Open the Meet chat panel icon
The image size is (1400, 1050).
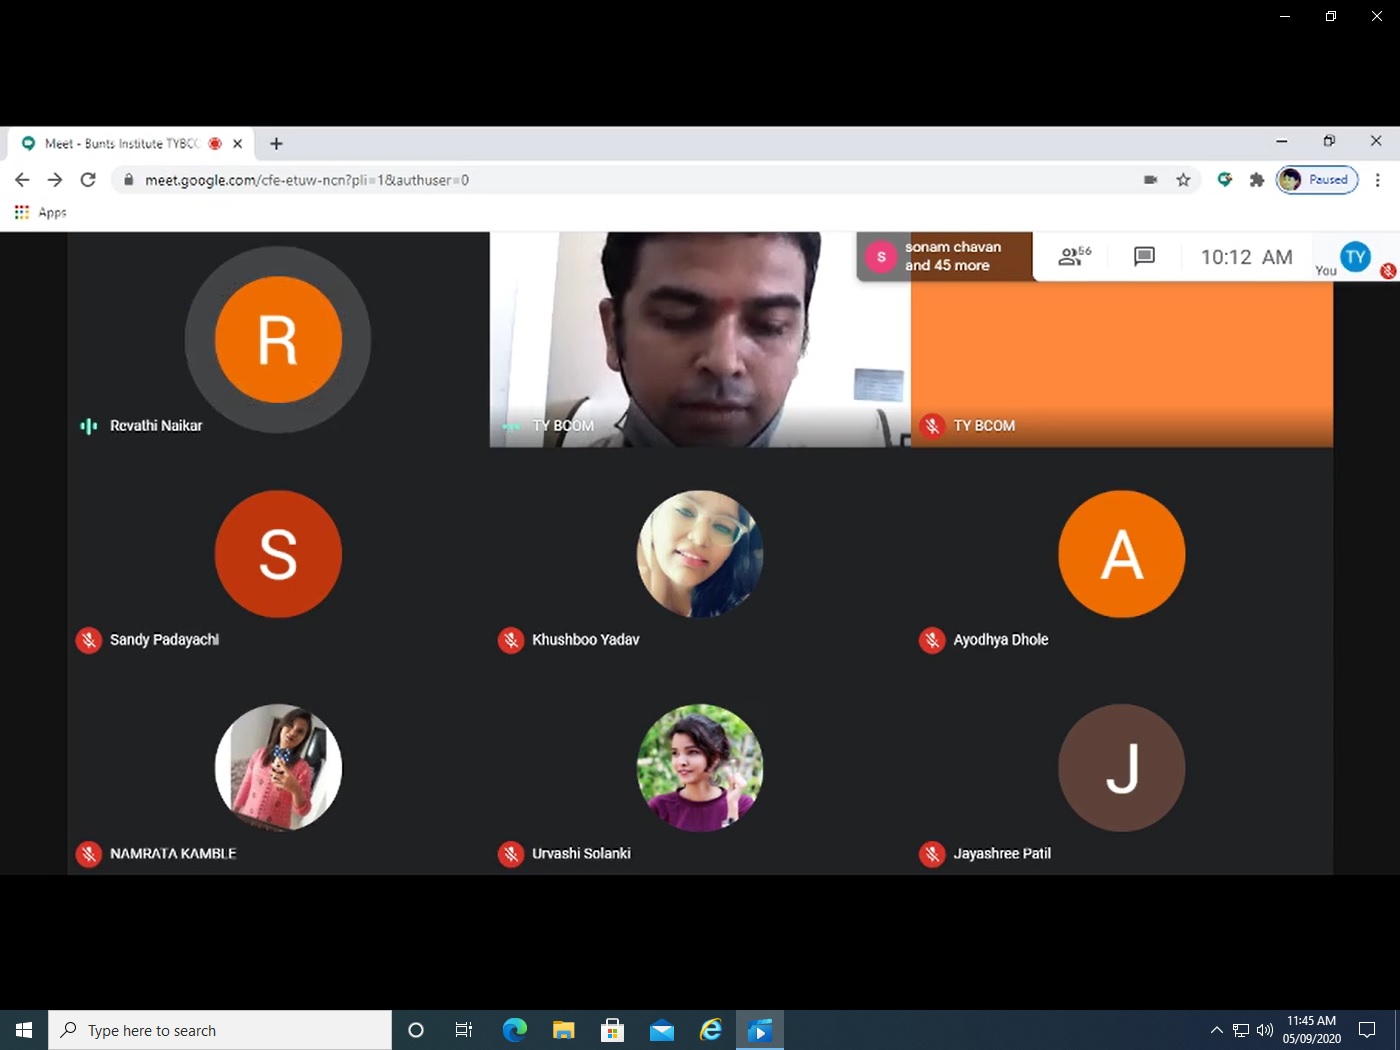coord(1144,257)
